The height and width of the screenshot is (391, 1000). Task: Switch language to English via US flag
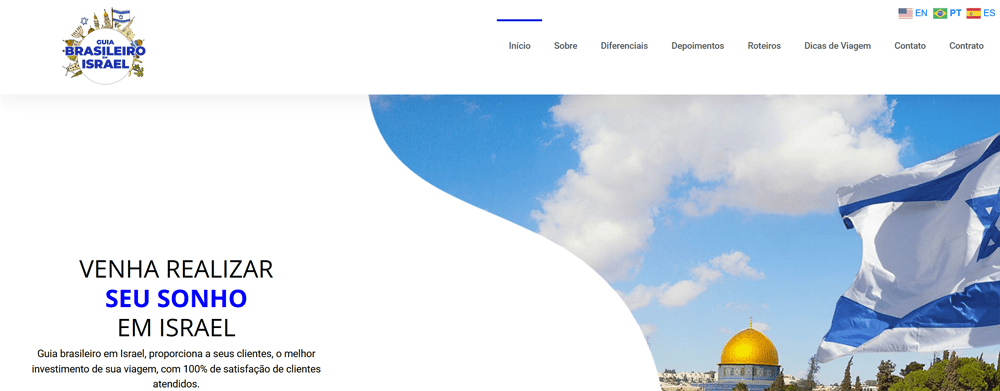(x=913, y=13)
